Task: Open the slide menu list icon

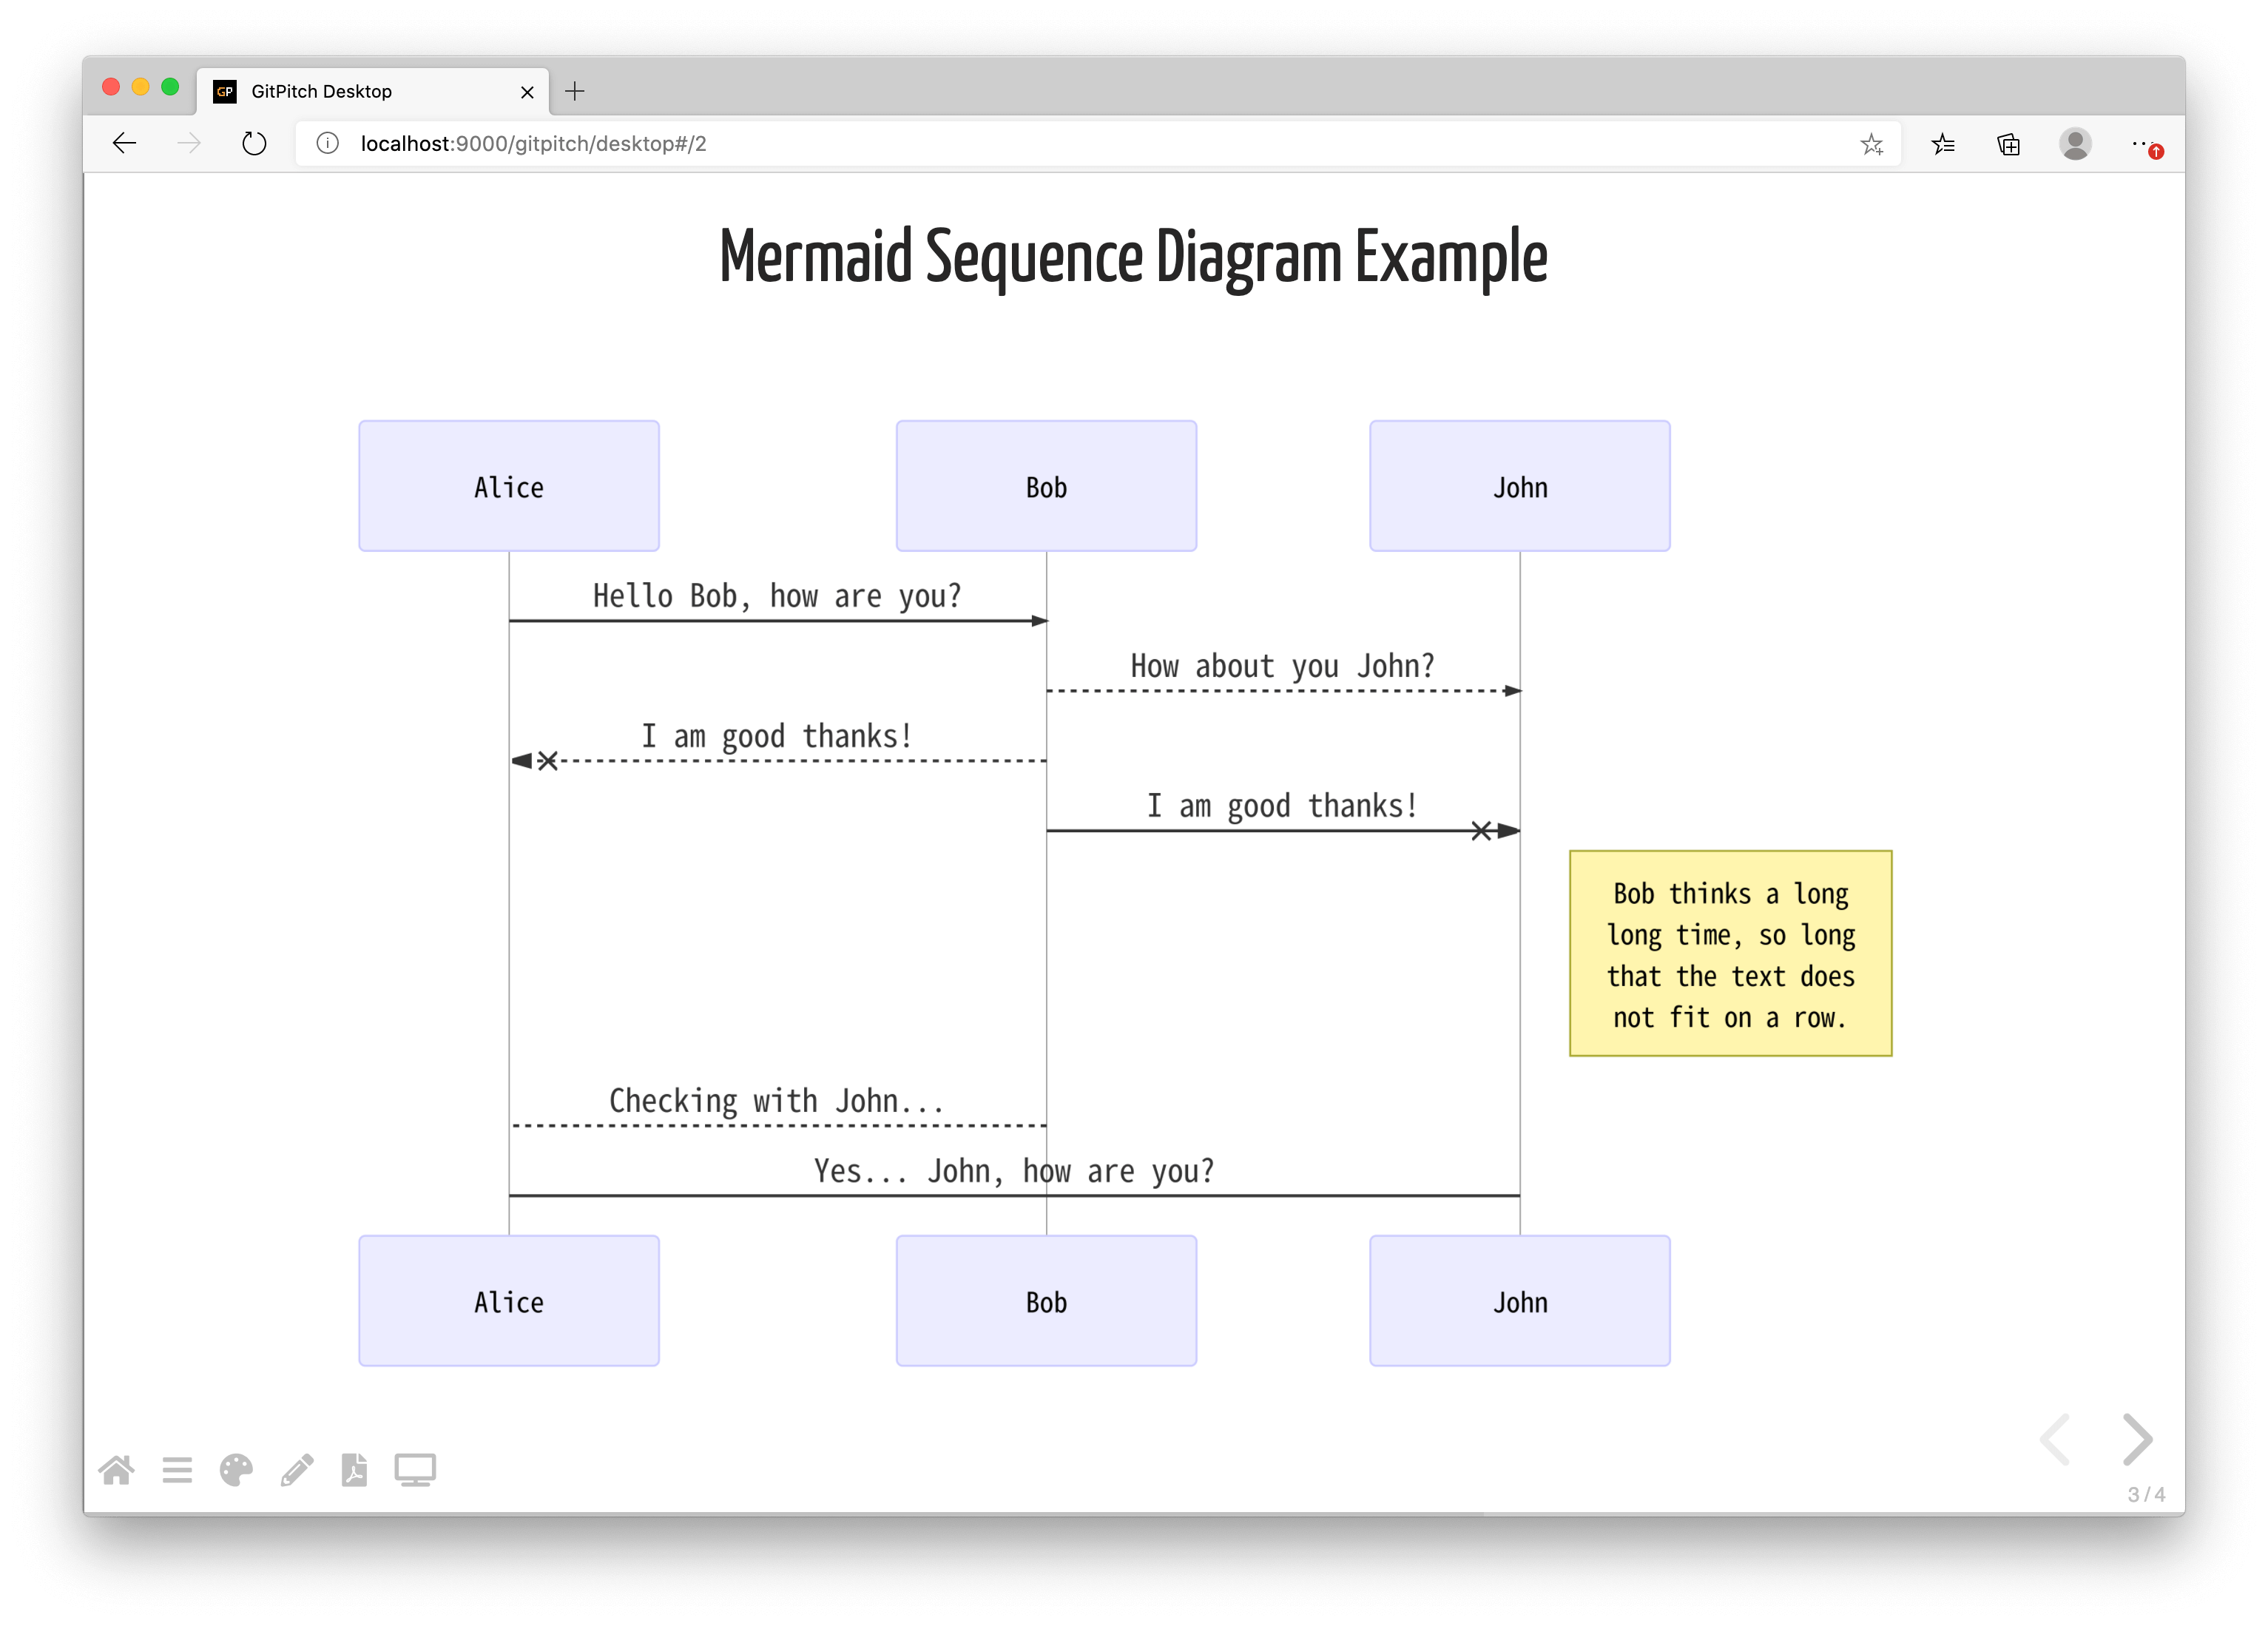Action: point(177,1470)
